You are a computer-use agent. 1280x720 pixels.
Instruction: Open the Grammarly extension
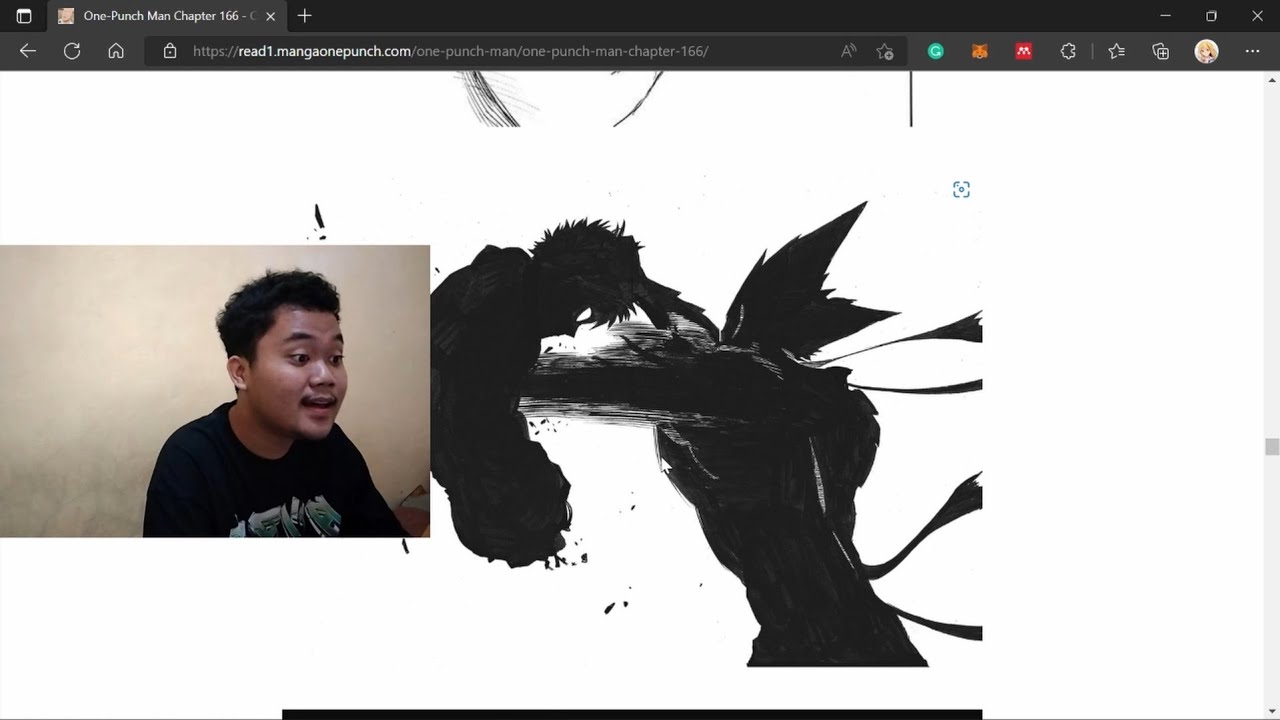click(x=936, y=51)
